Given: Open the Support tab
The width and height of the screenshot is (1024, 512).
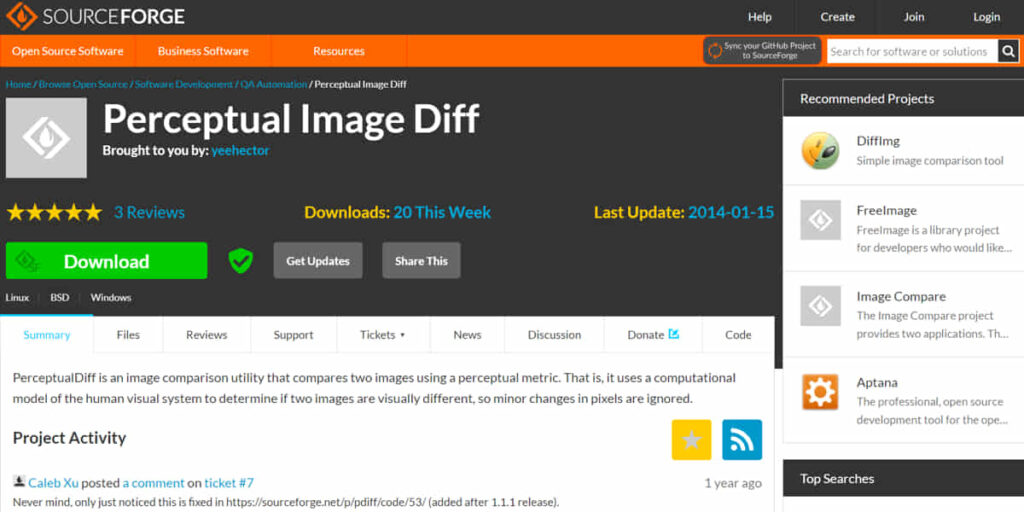Looking at the screenshot, I should pos(293,335).
